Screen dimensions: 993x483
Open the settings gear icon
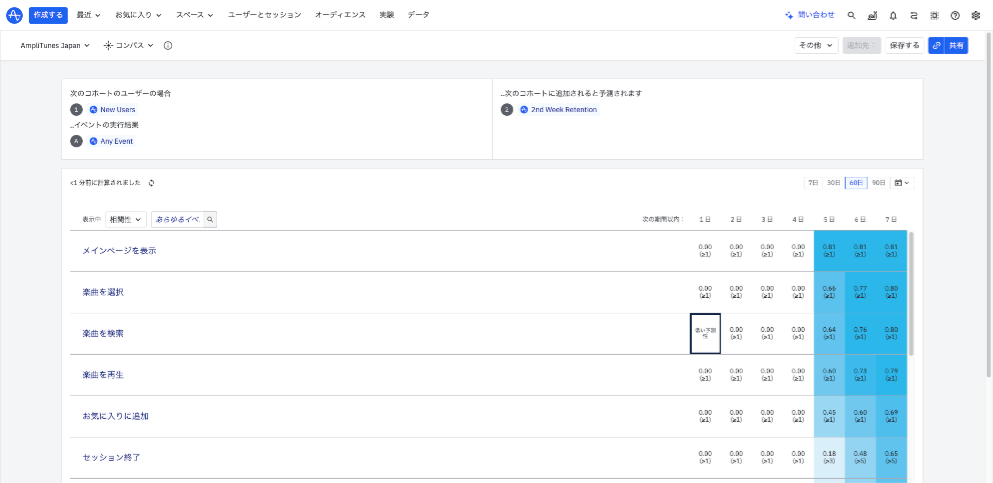(x=976, y=15)
